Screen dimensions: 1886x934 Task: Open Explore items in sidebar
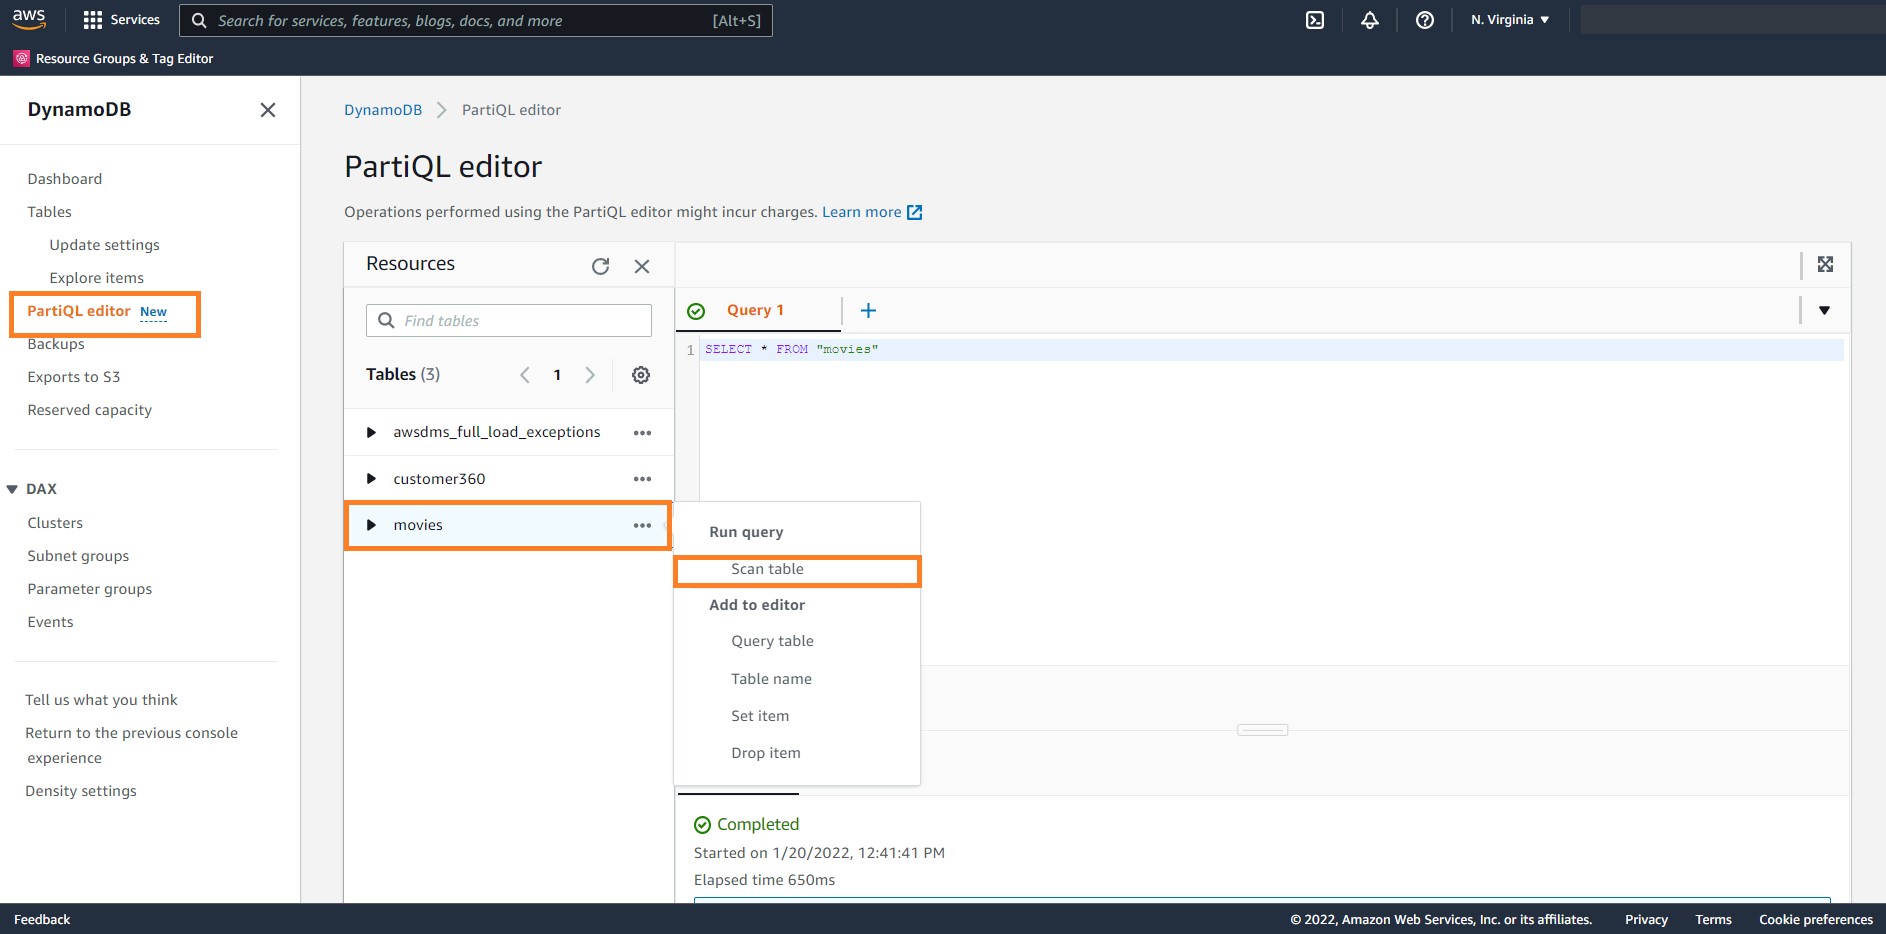point(97,278)
